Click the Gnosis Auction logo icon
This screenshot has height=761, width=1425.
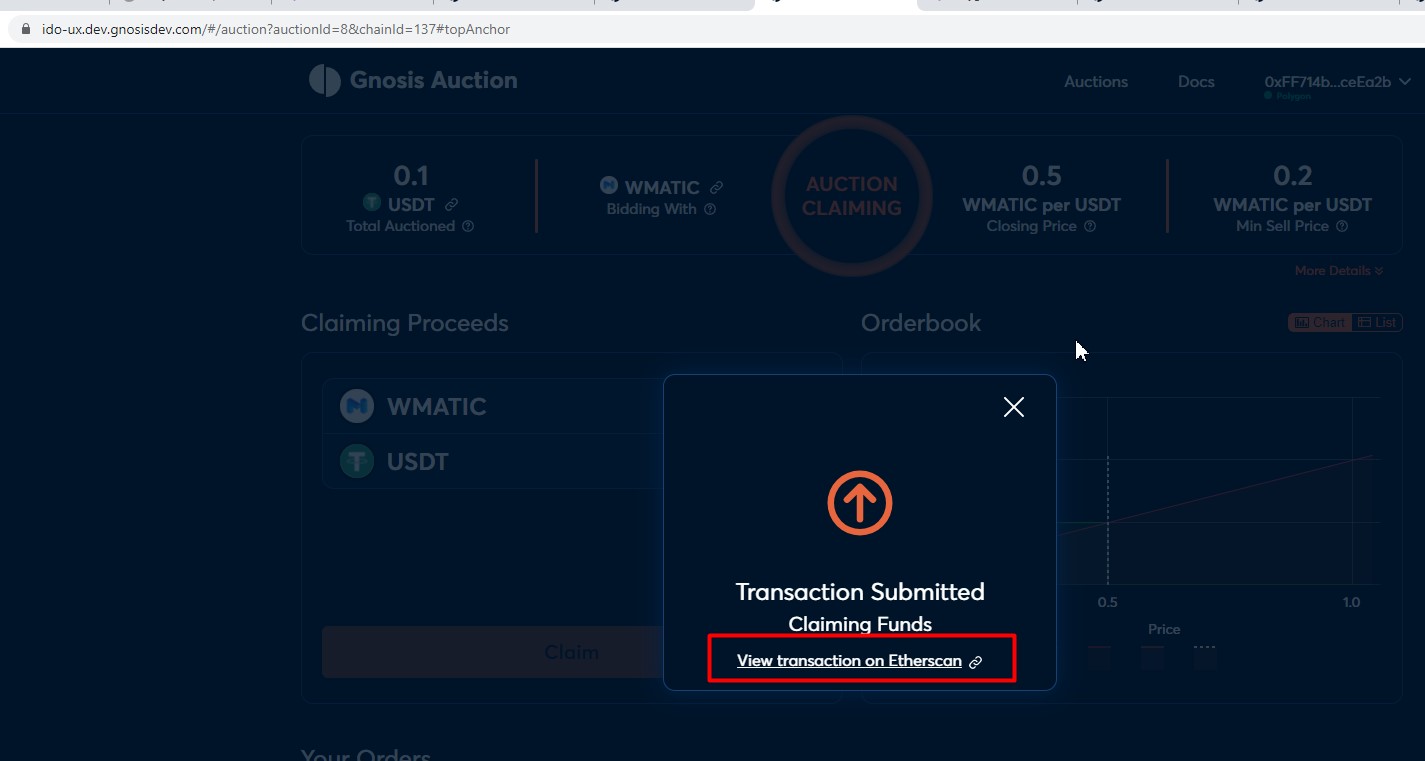325,80
